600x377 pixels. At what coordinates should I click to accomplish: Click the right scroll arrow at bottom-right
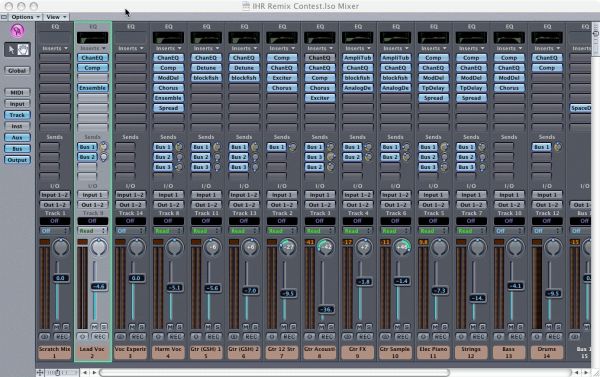click(586, 372)
